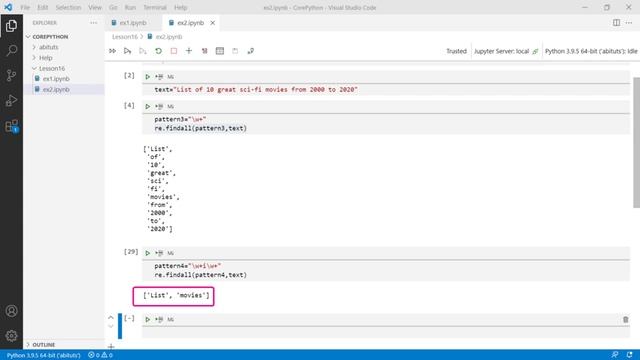Run cells above the current cell
This screenshot has width=640, height=360.
(127, 51)
